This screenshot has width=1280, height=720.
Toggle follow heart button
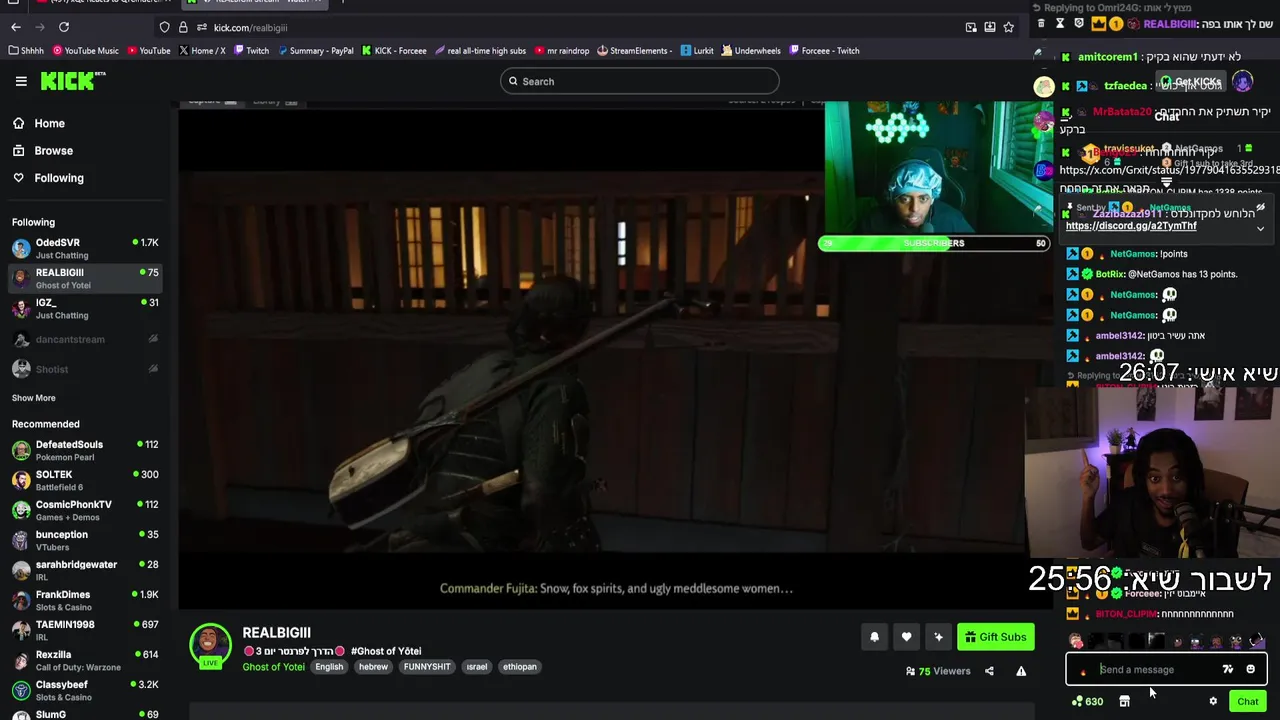[906, 637]
